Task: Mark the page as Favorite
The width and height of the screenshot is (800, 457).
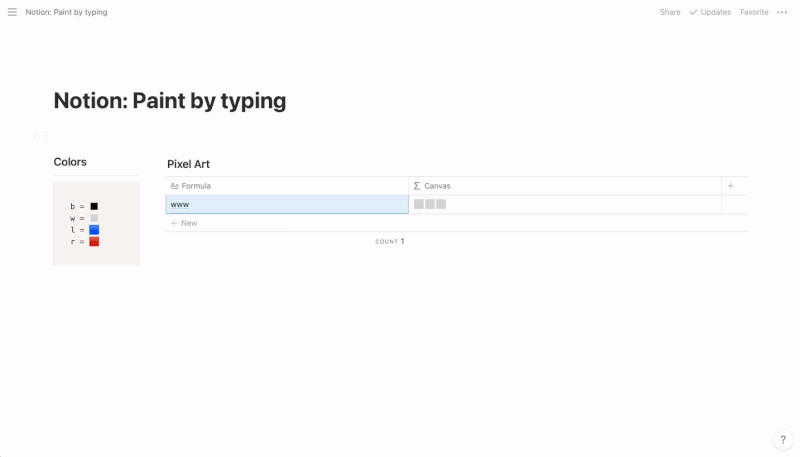Action: coord(754,12)
